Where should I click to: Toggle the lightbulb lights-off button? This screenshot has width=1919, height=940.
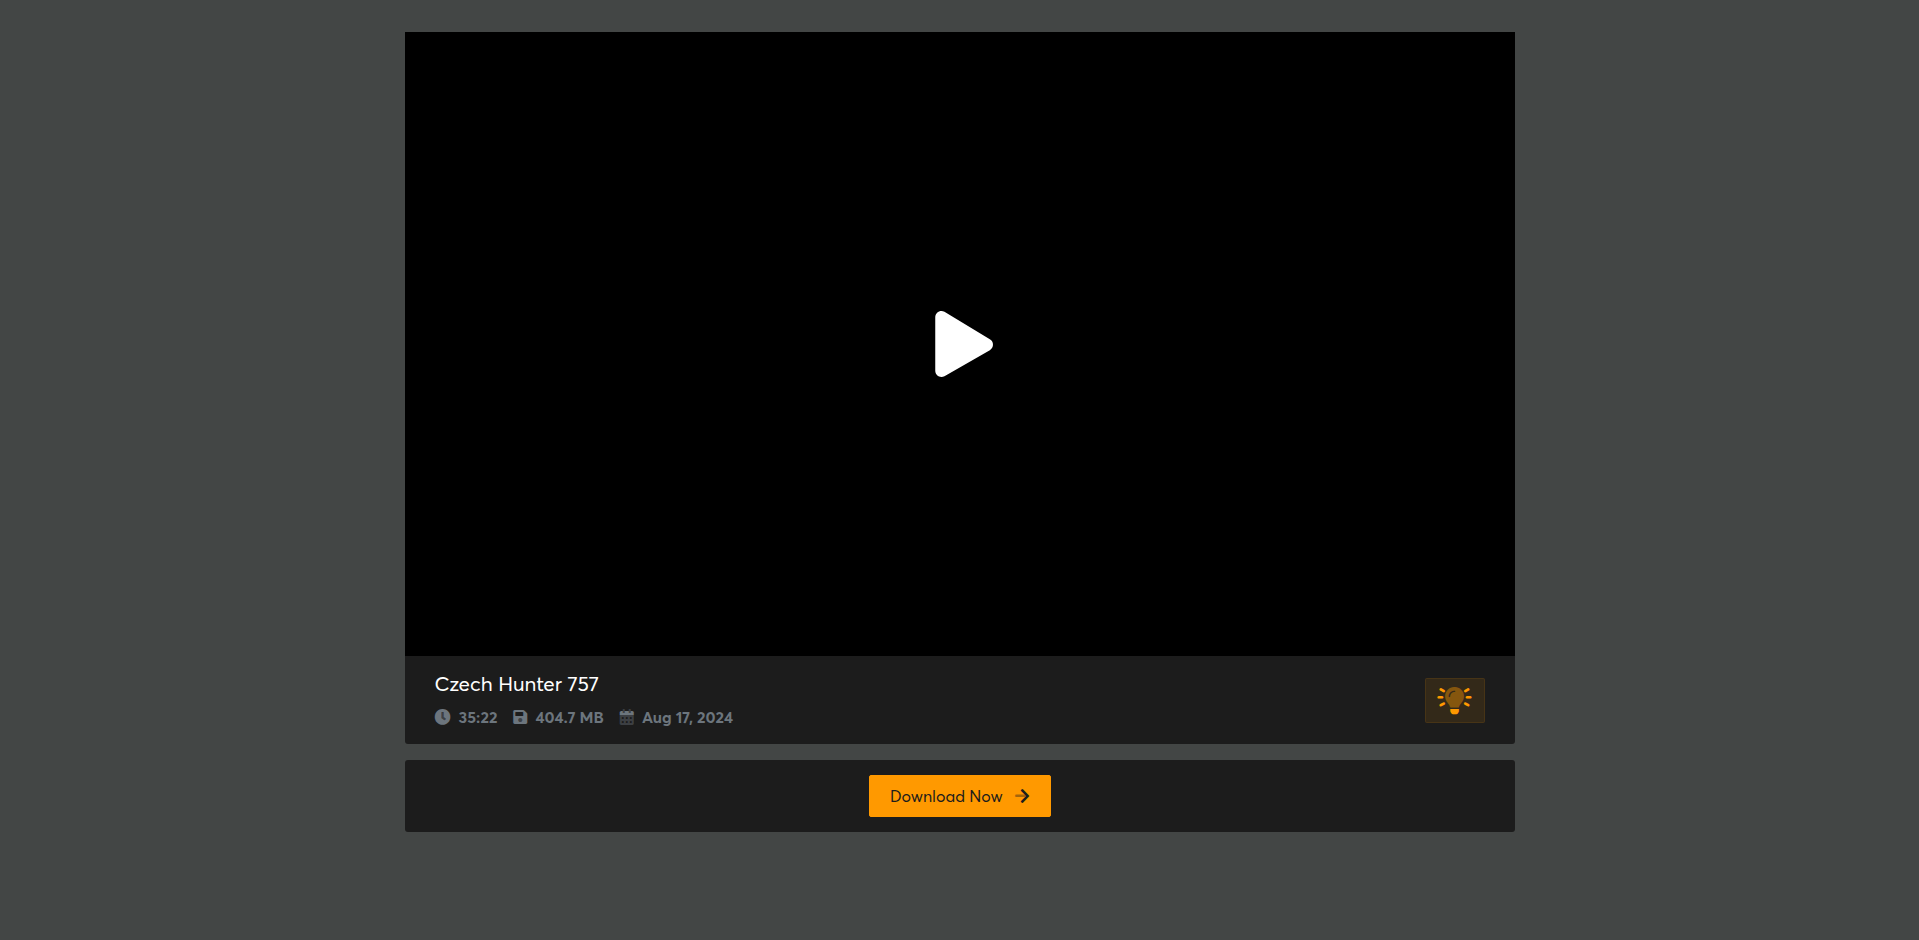tap(1454, 700)
